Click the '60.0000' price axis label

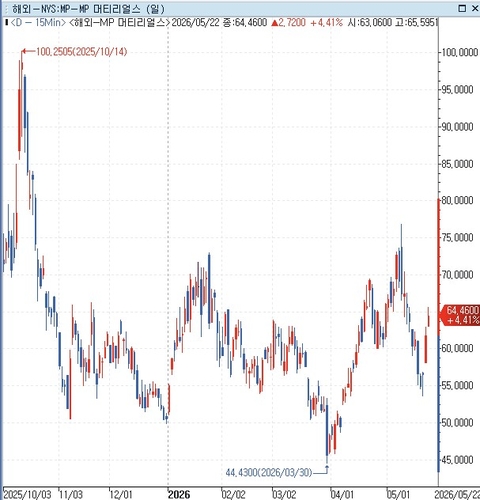(x=457, y=348)
